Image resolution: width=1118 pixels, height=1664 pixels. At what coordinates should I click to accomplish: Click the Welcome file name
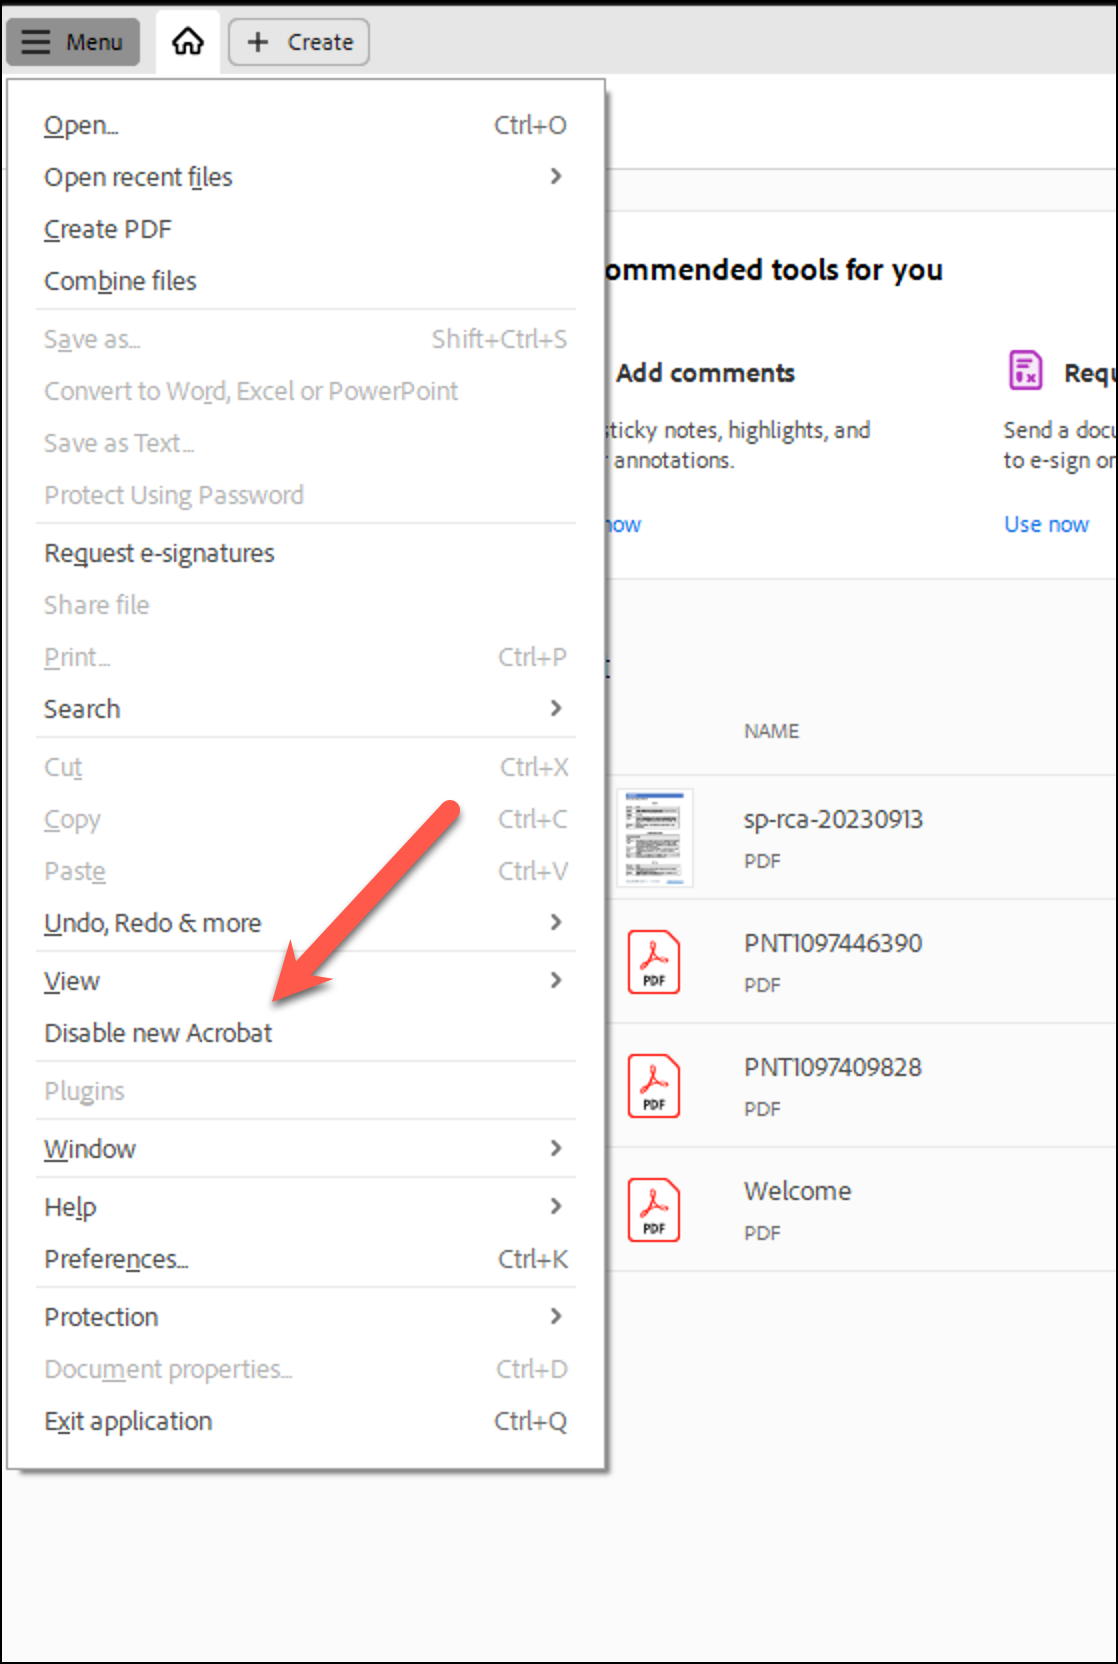click(x=797, y=1191)
